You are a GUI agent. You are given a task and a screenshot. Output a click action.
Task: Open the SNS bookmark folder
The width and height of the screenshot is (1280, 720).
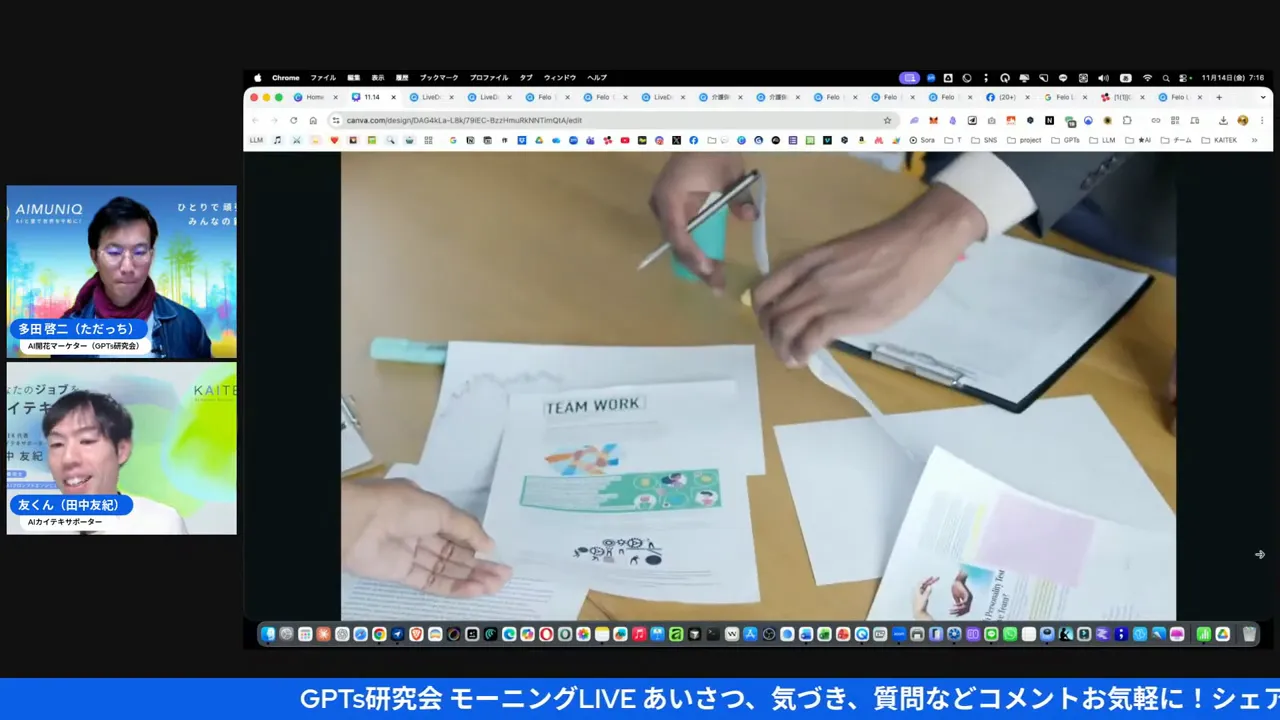point(989,140)
